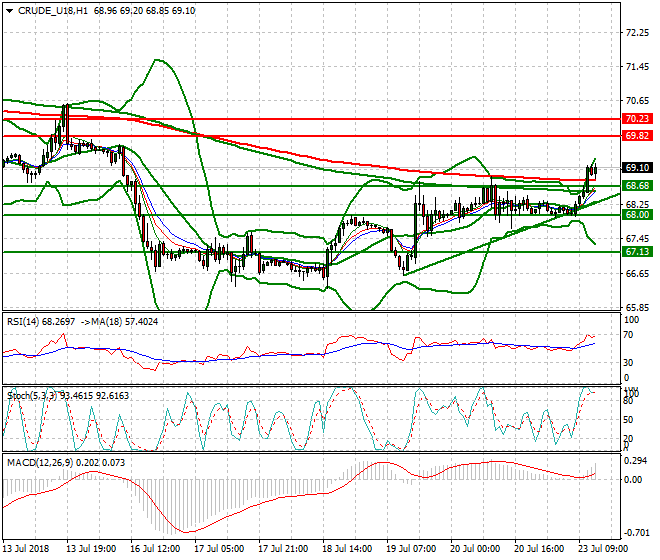Click the 70.65 price axis value
This screenshot has width=660, height=560.
[x=637, y=101]
